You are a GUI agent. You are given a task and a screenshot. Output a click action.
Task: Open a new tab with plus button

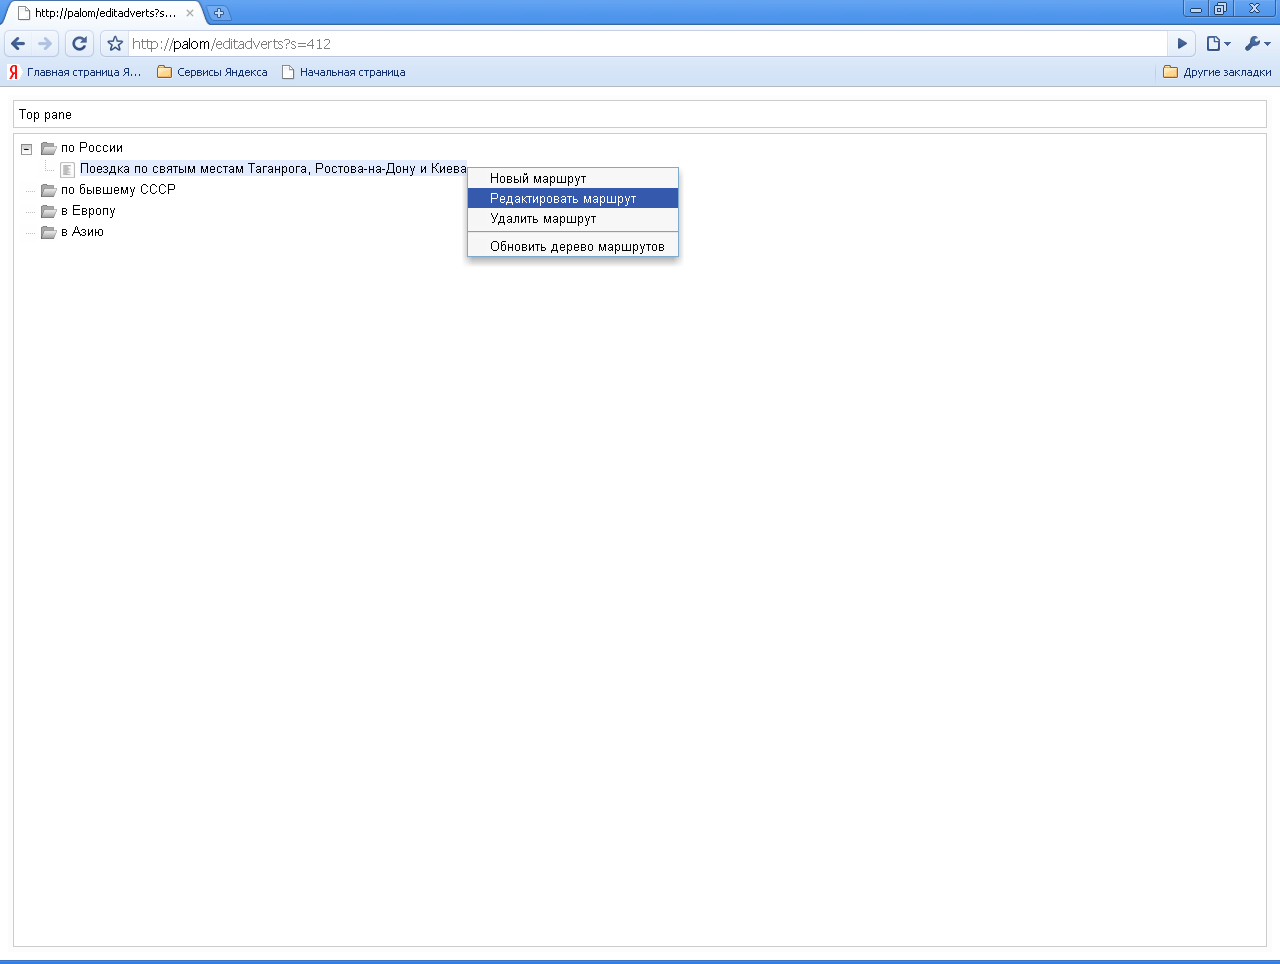[x=219, y=13]
